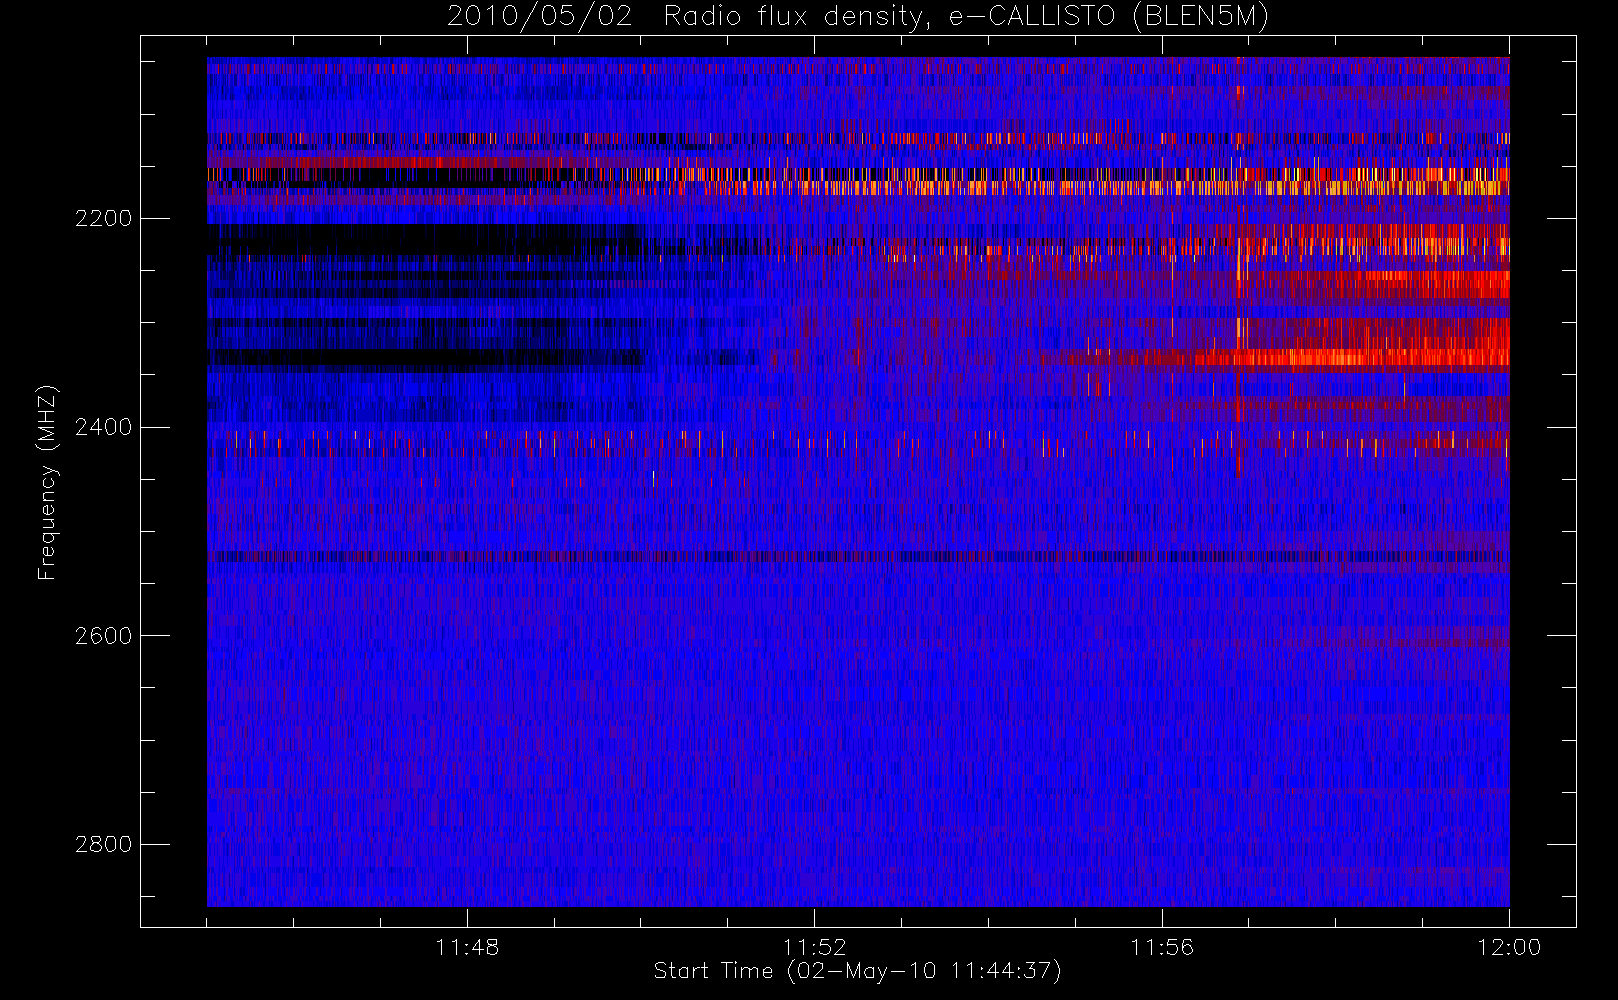Select the 2400 frequency tick label

click(103, 427)
